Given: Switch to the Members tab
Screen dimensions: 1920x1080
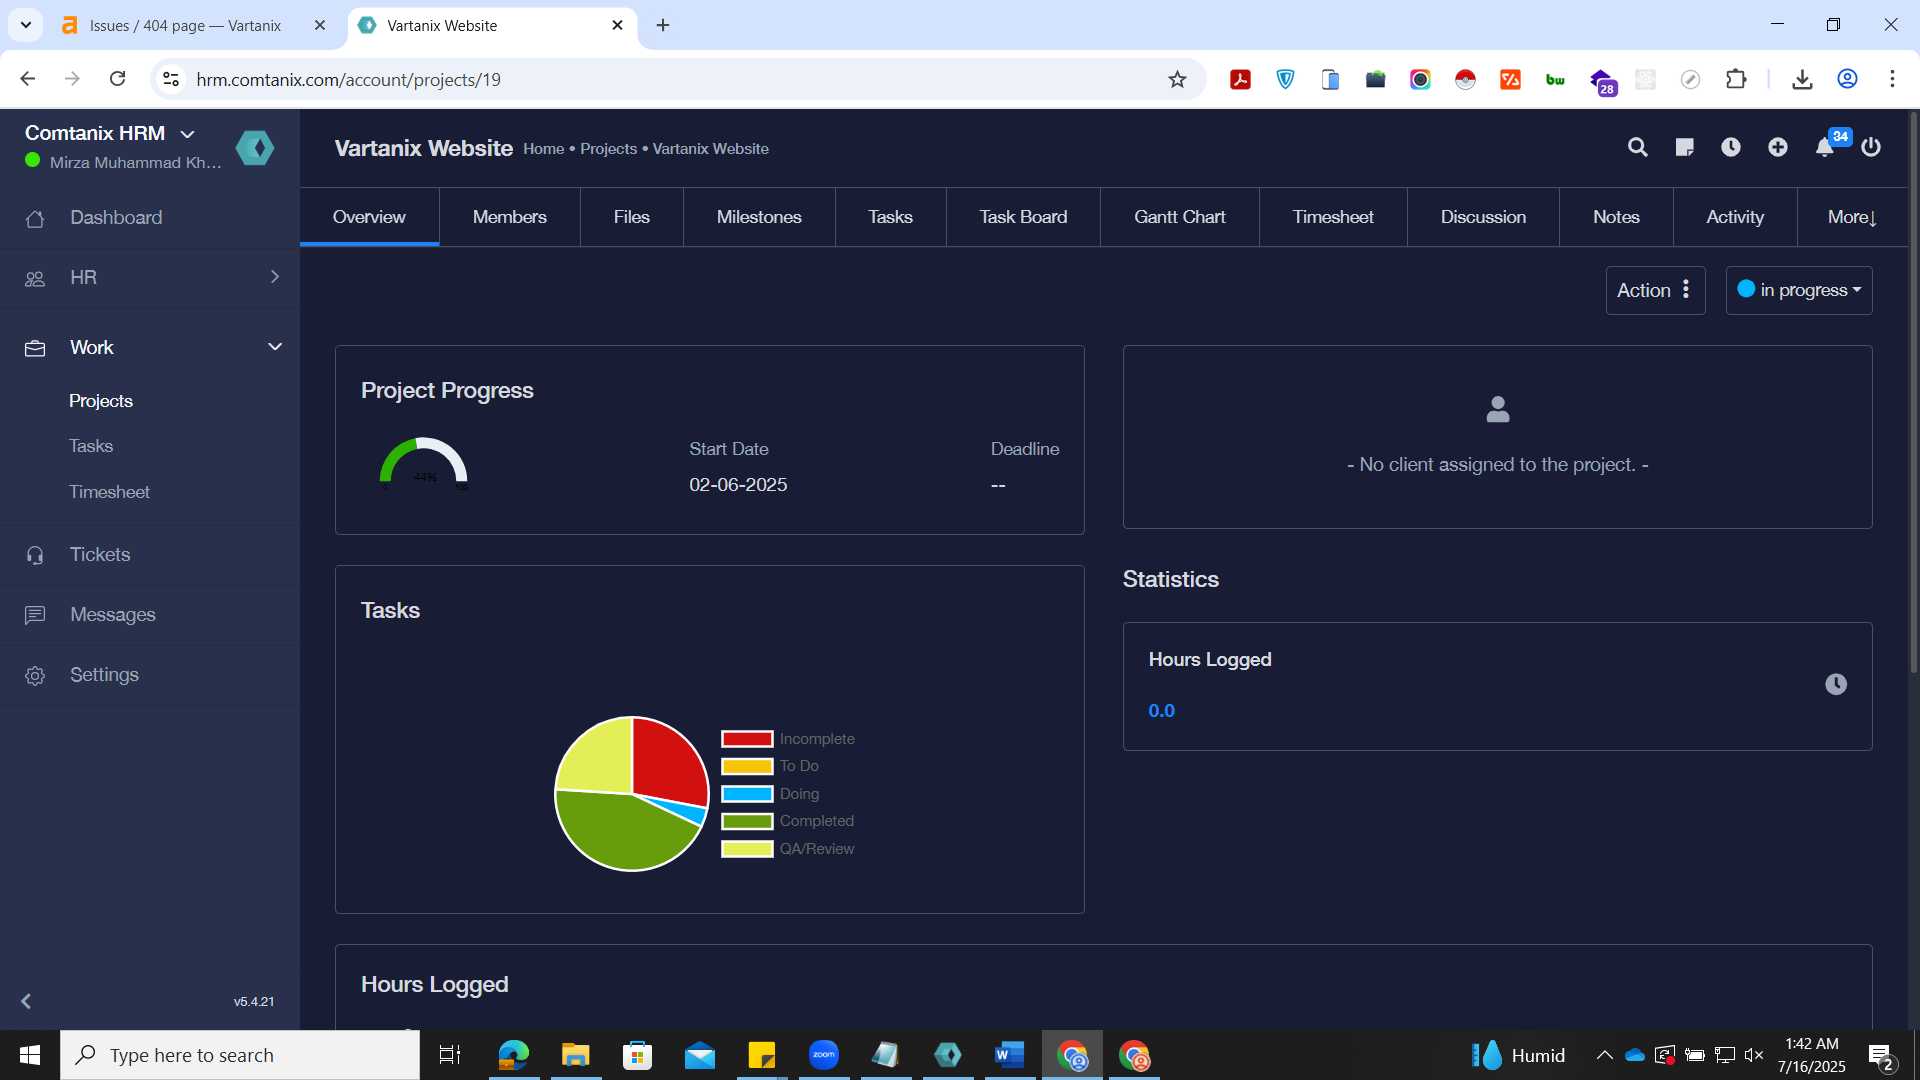Looking at the screenshot, I should point(509,217).
